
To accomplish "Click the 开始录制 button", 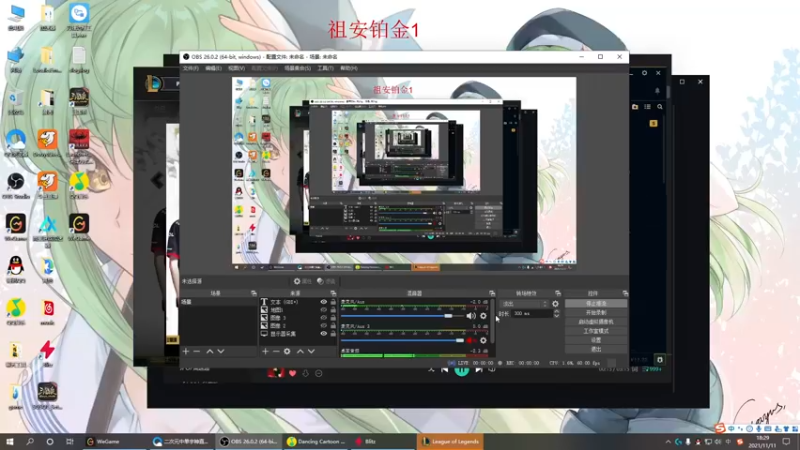I will (x=596, y=313).
